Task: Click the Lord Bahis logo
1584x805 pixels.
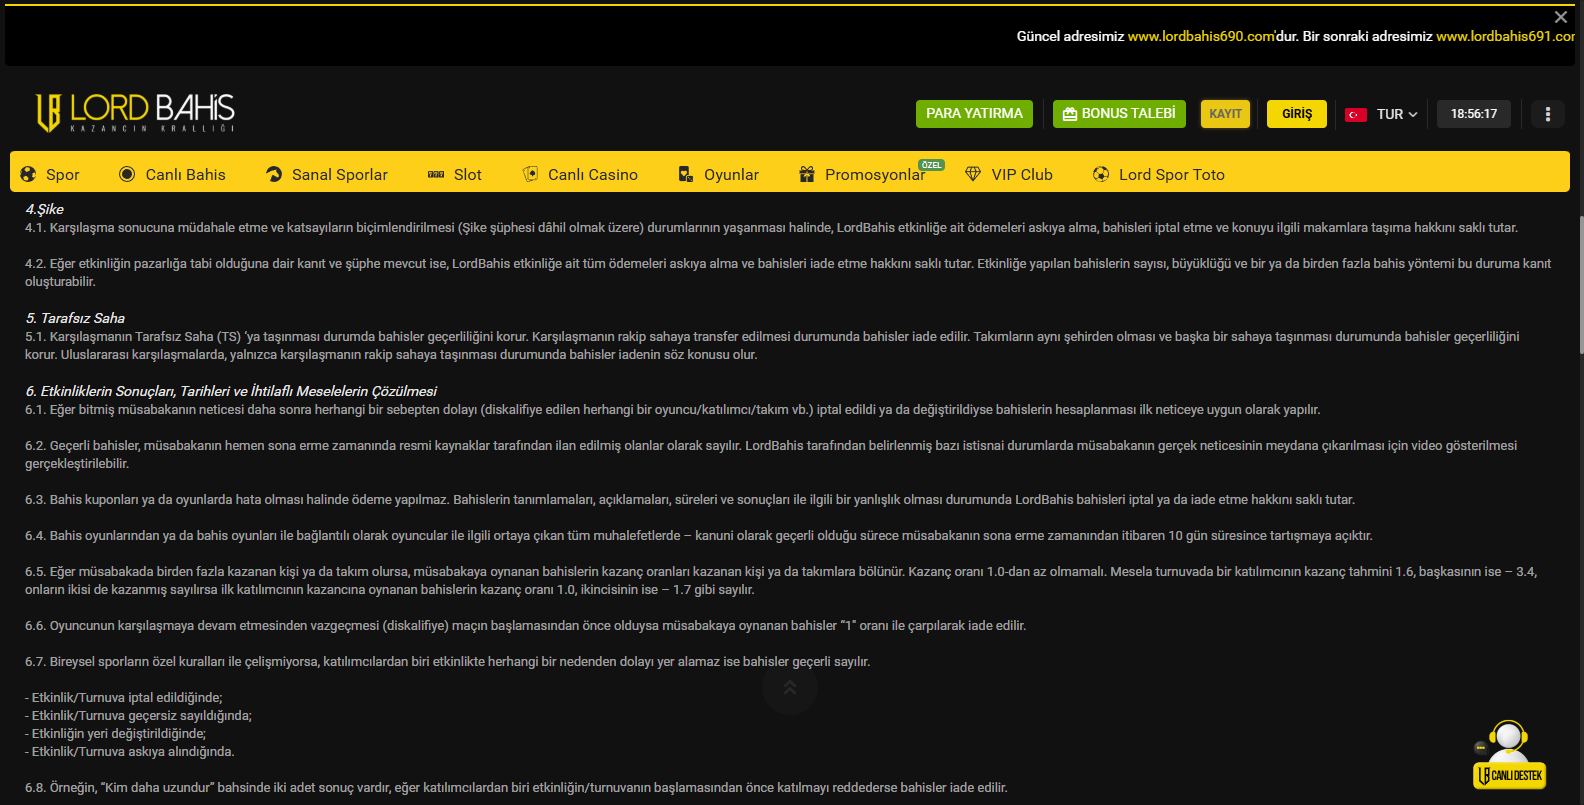Action: (x=135, y=113)
